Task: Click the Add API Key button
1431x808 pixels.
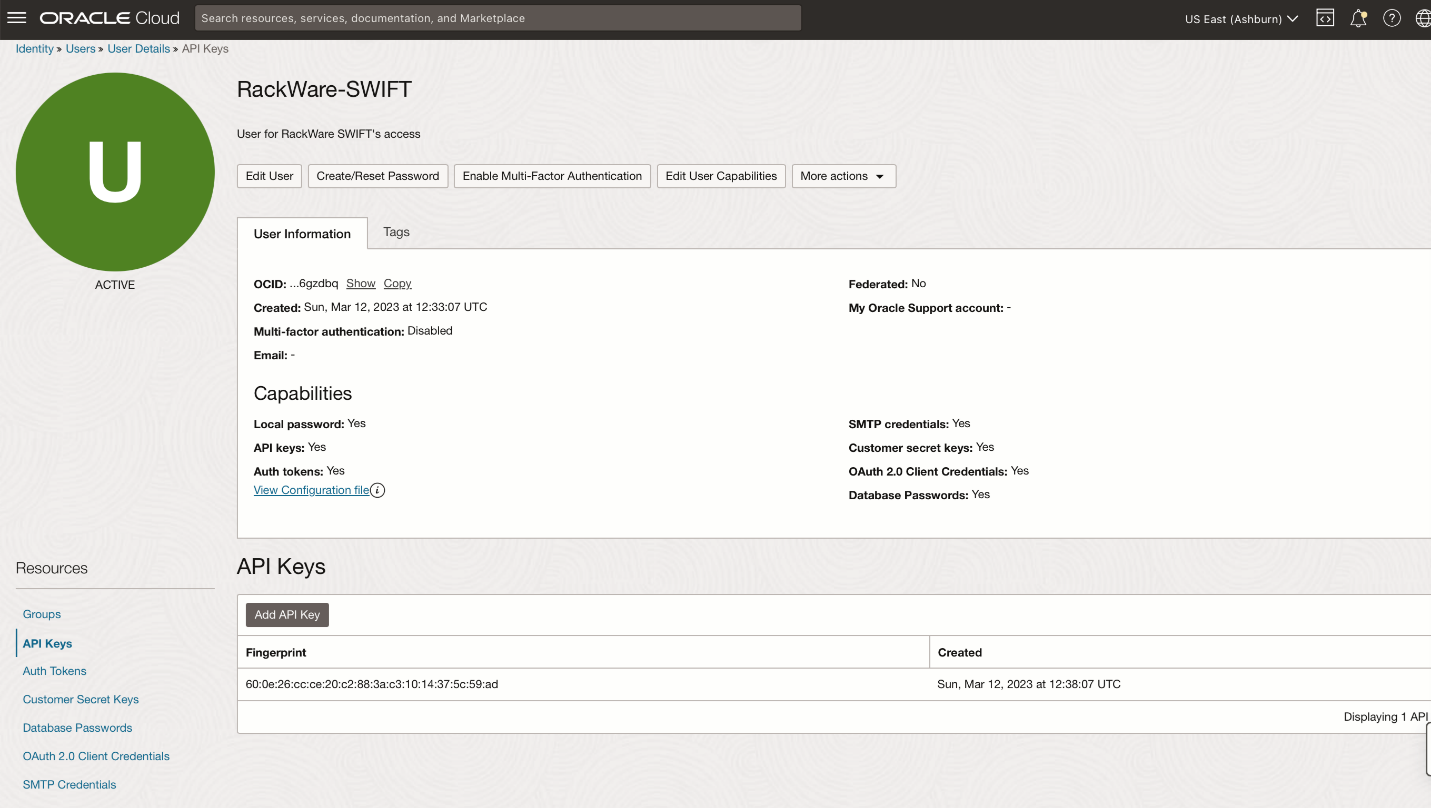Action: point(287,615)
